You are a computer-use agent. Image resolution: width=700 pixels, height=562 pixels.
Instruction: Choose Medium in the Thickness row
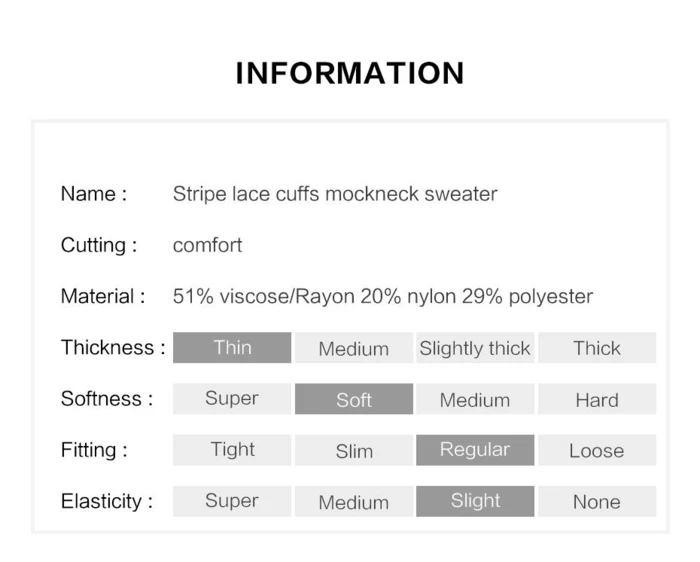point(354,347)
